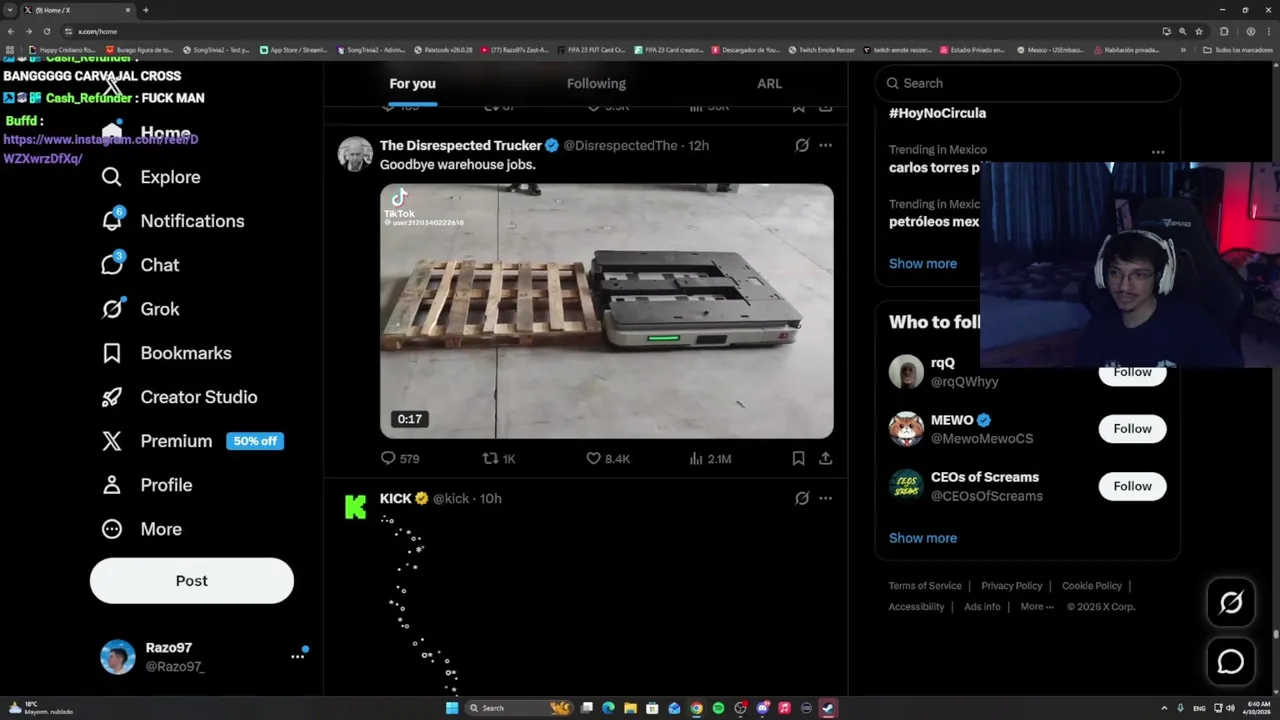Open the Explore page from sidebar

(150, 177)
